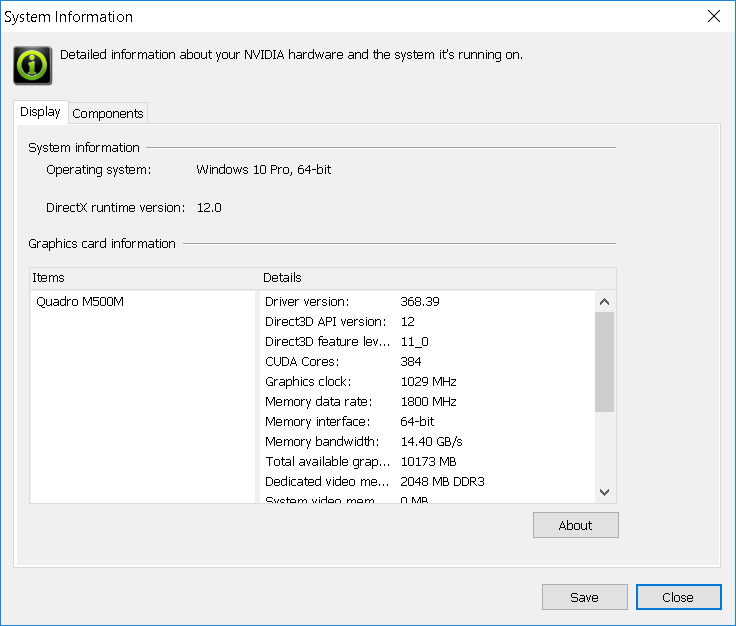Close the System Information window
Screen dimensions: 736x626
click(x=713, y=17)
